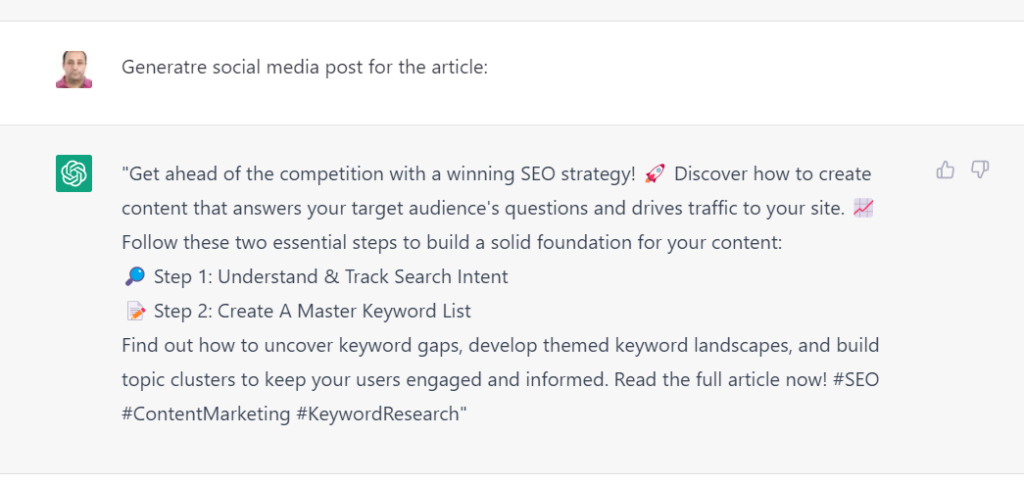Click the thumbs up feedback icon
Image resolution: width=1024 pixels, height=487 pixels.
point(945,170)
